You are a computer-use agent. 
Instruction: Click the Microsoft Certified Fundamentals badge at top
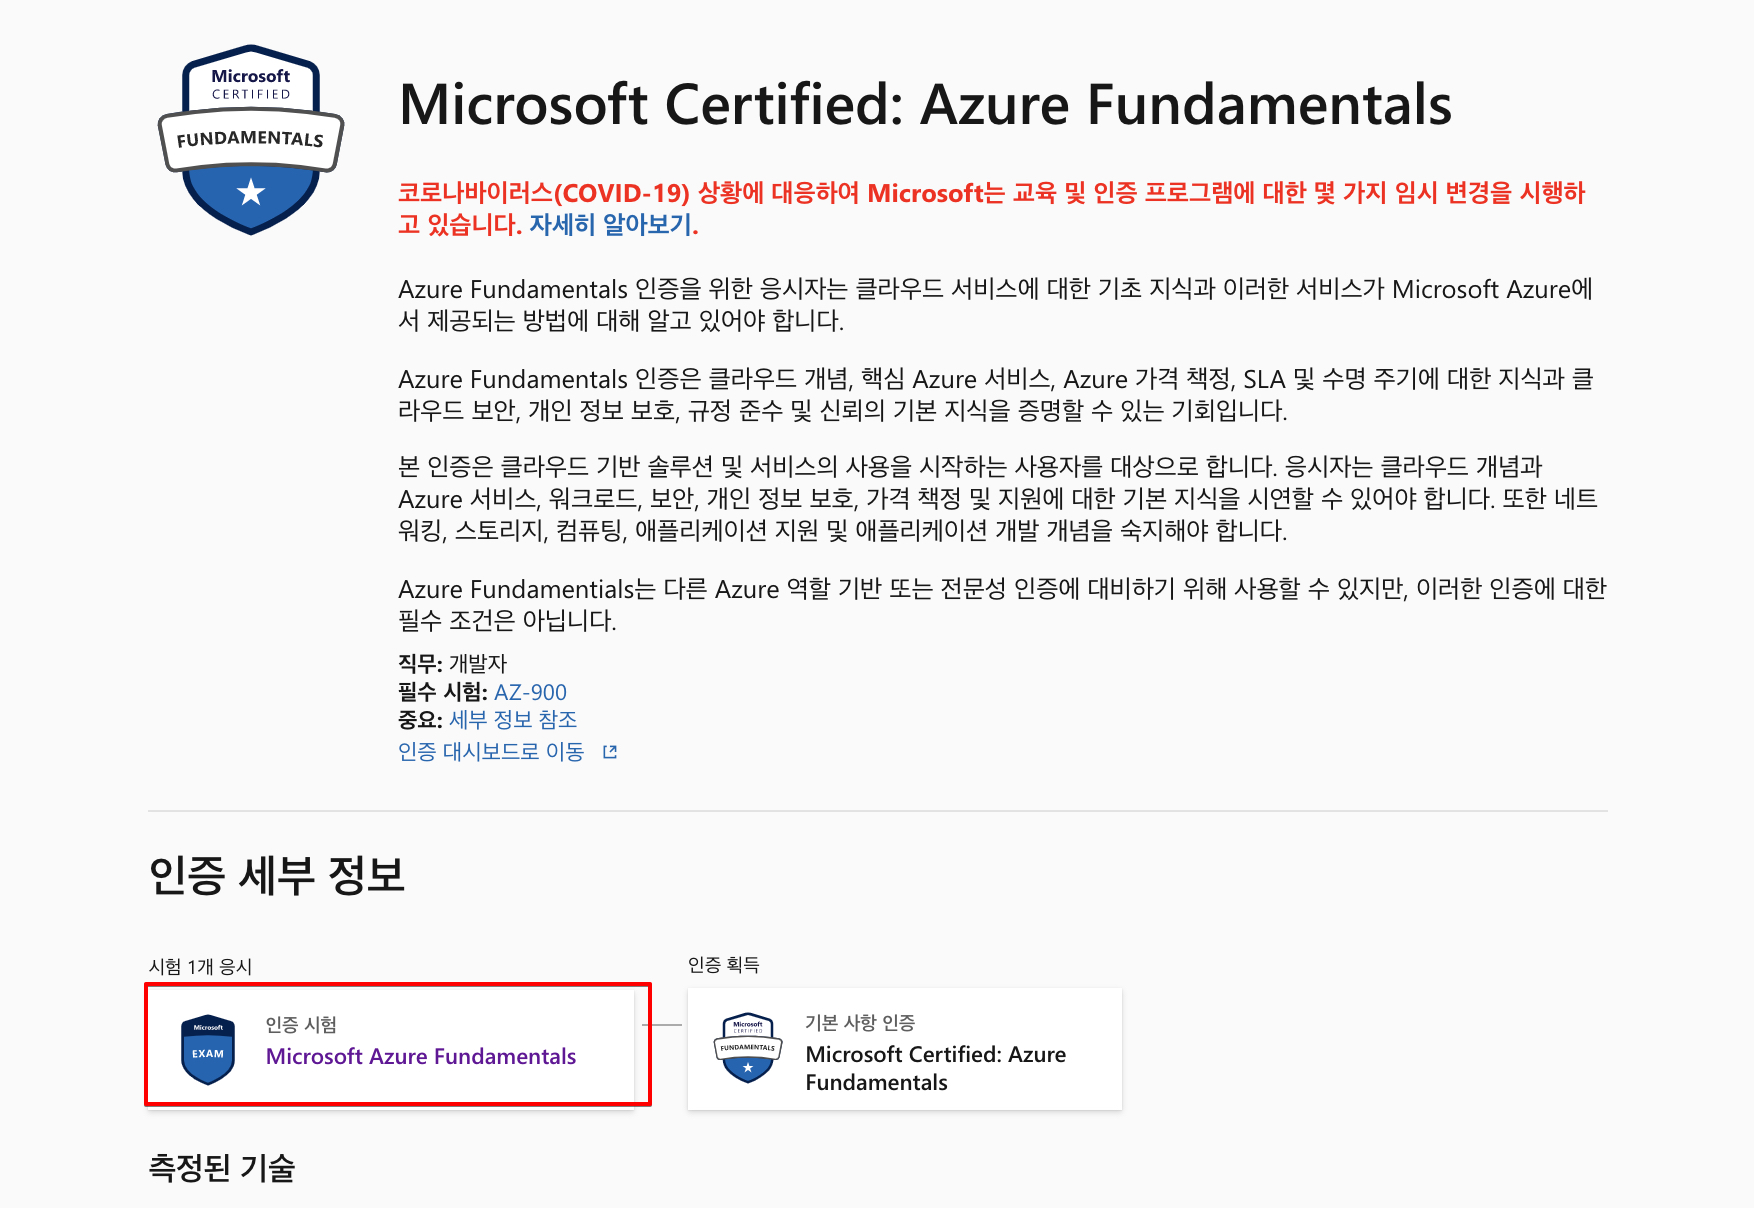tap(251, 140)
